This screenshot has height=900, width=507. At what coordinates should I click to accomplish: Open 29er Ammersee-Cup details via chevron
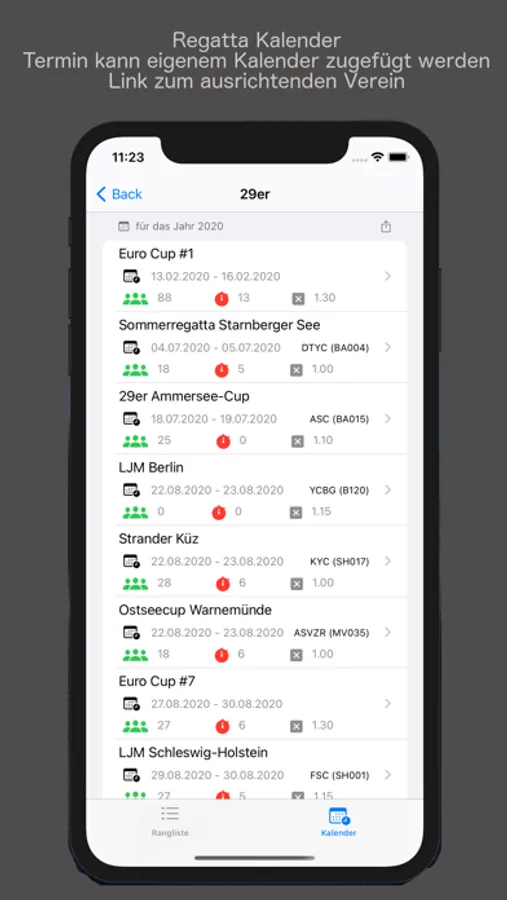388,418
